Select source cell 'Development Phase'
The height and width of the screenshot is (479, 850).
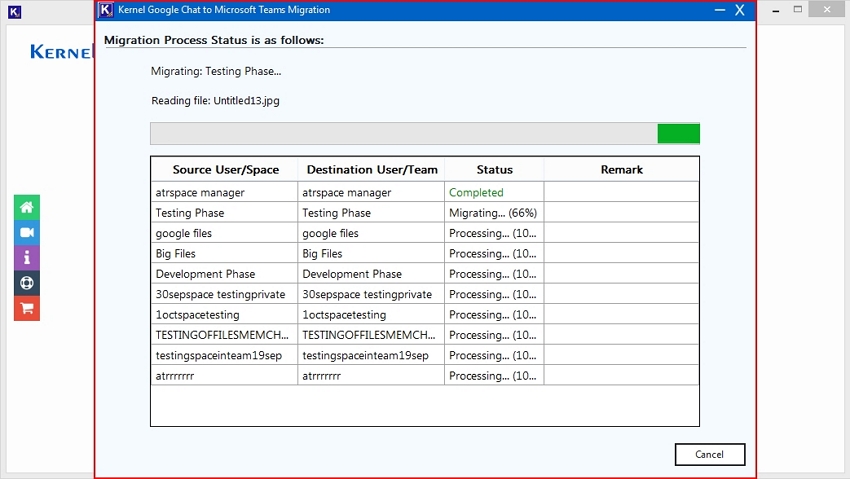(224, 274)
